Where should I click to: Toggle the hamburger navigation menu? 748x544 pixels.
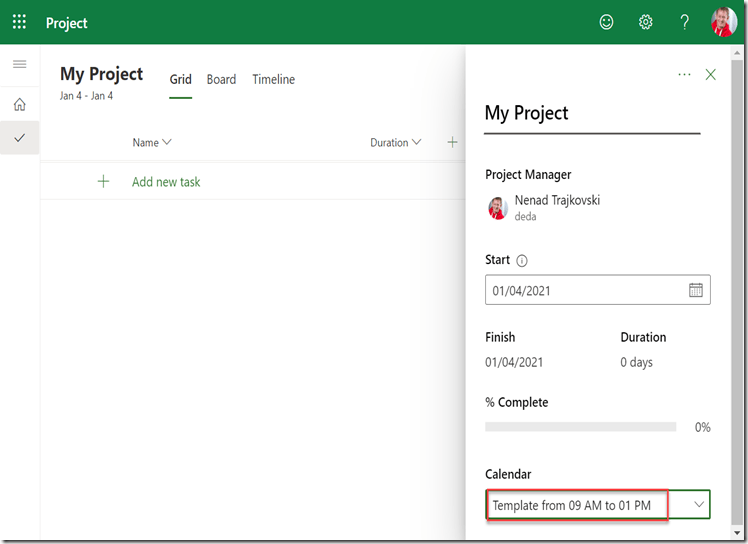(x=20, y=64)
